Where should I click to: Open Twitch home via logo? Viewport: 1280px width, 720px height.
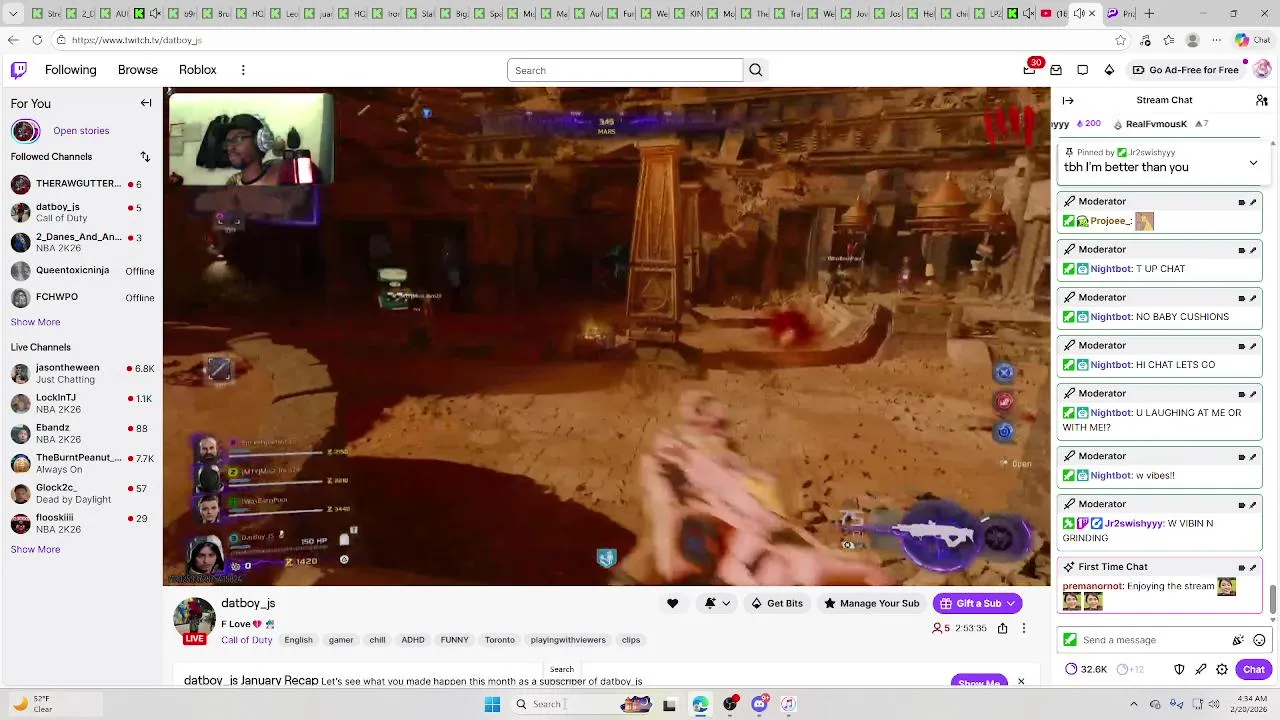tap(19, 70)
